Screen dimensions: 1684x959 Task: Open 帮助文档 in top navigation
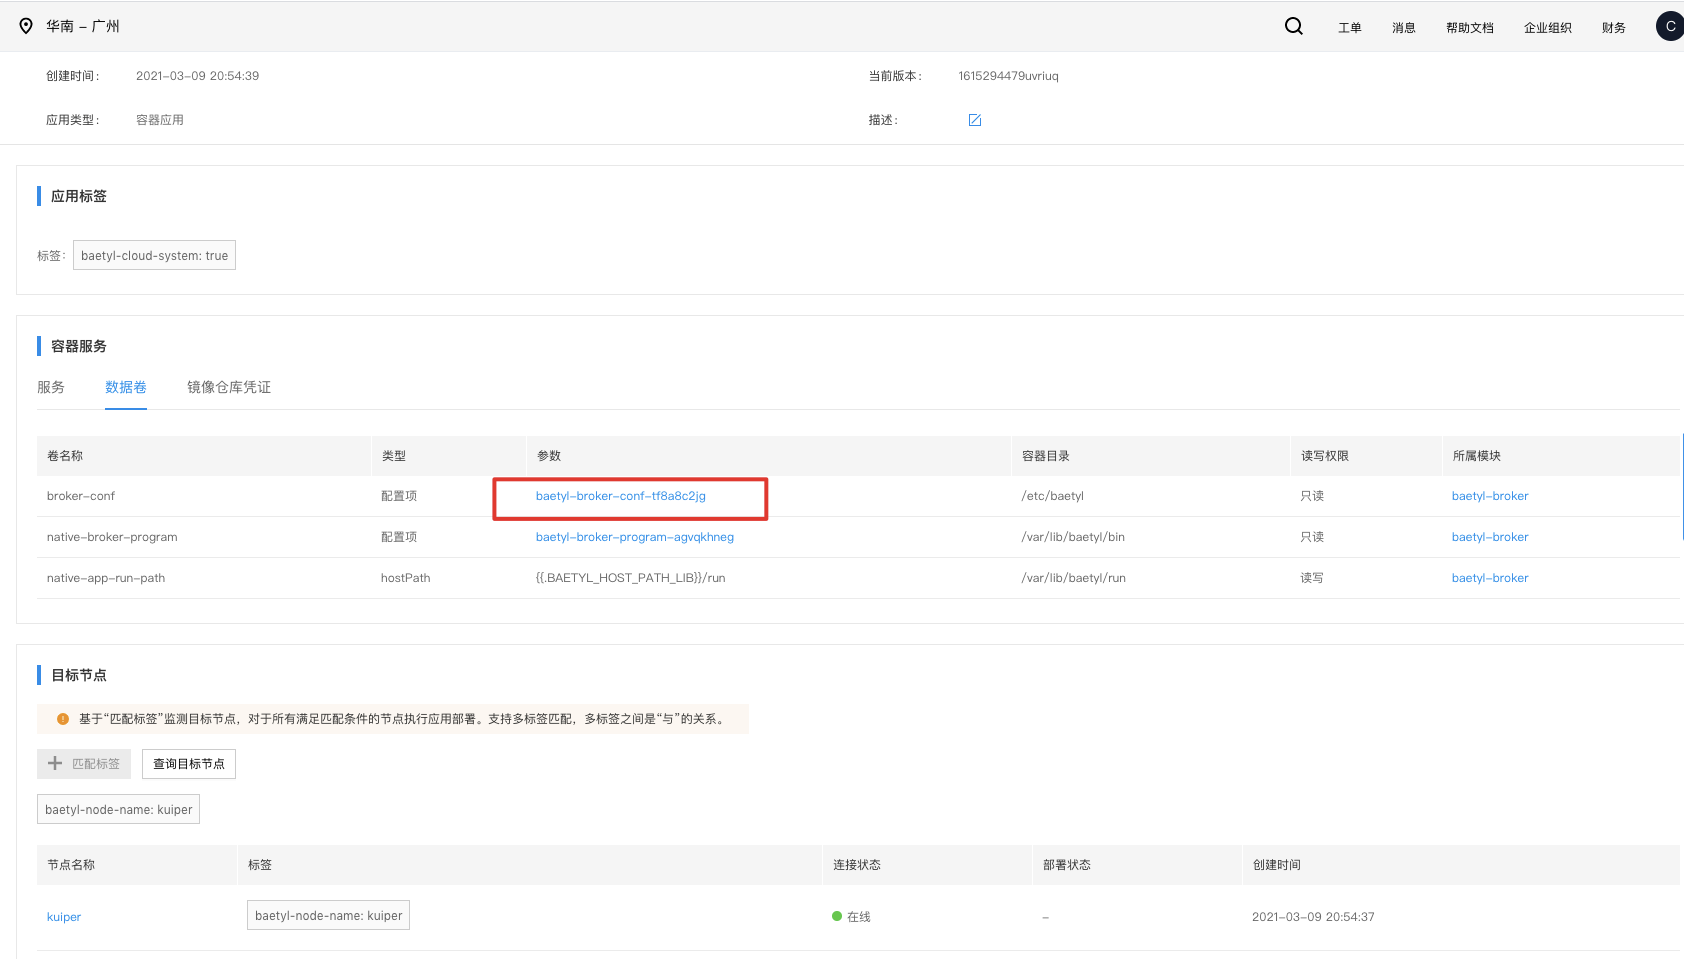coord(1470,28)
